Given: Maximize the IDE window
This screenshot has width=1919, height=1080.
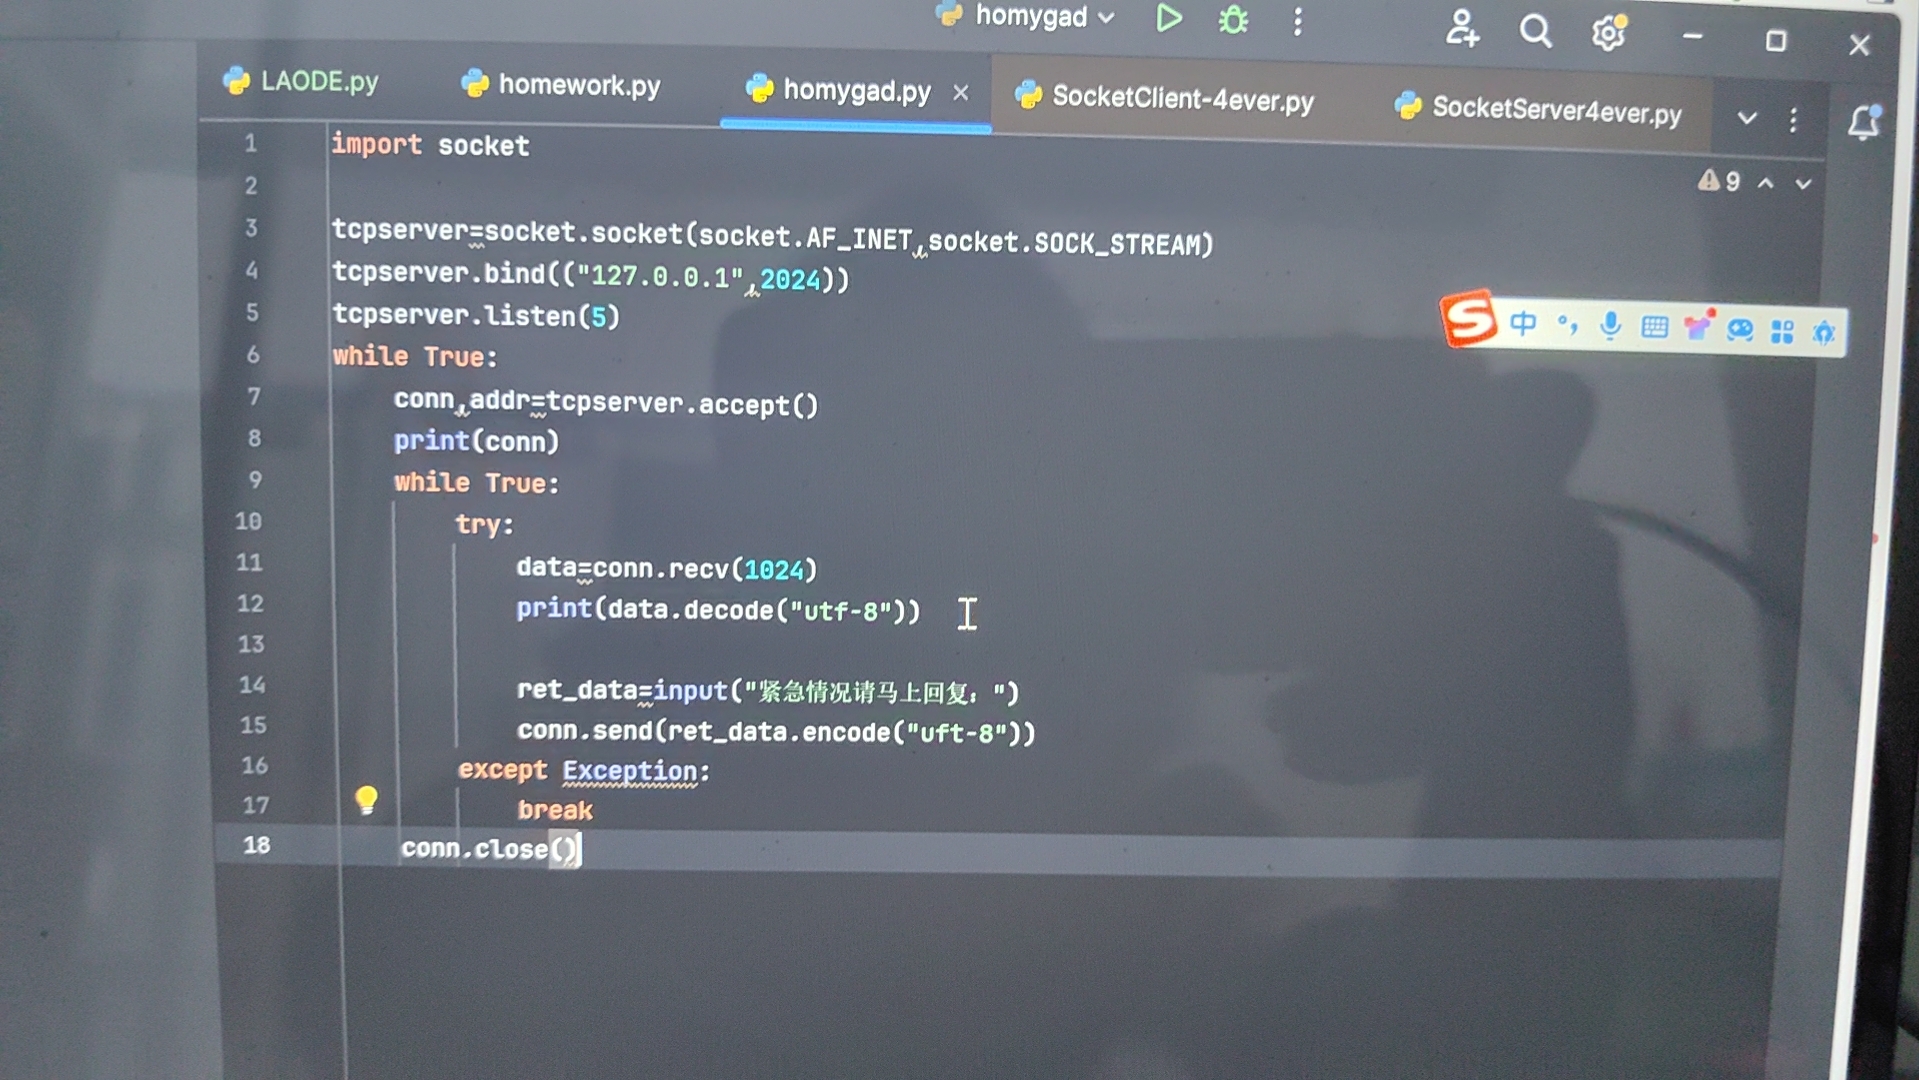Looking at the screenshot, I should tap(1776, 41).
